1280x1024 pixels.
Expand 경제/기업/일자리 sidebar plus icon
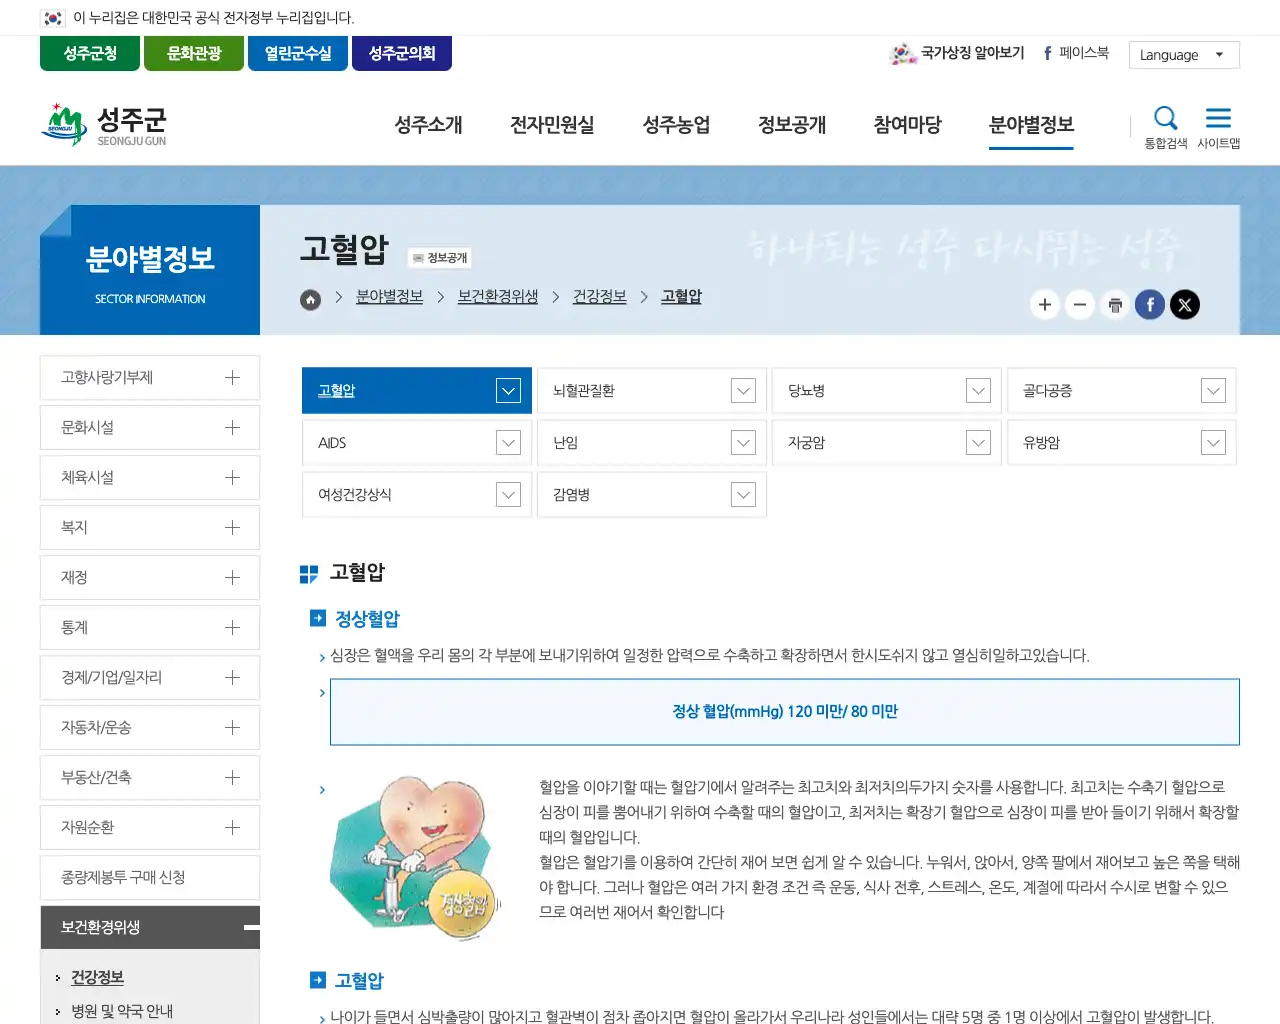(x=232, y=678)
